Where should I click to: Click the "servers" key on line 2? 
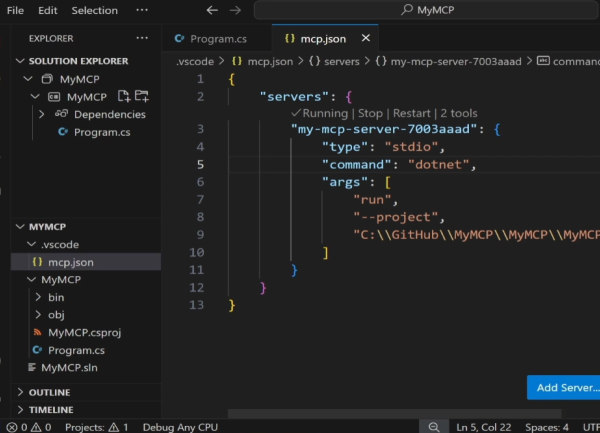click(x=294, y=96)
